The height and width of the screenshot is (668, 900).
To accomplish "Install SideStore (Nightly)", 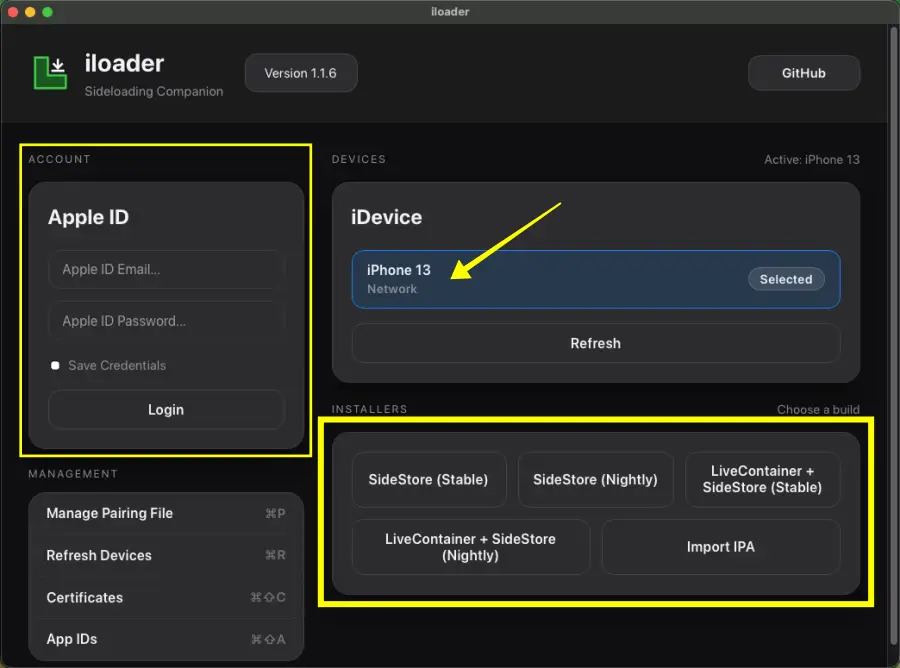I will click(x=595, y=479).
